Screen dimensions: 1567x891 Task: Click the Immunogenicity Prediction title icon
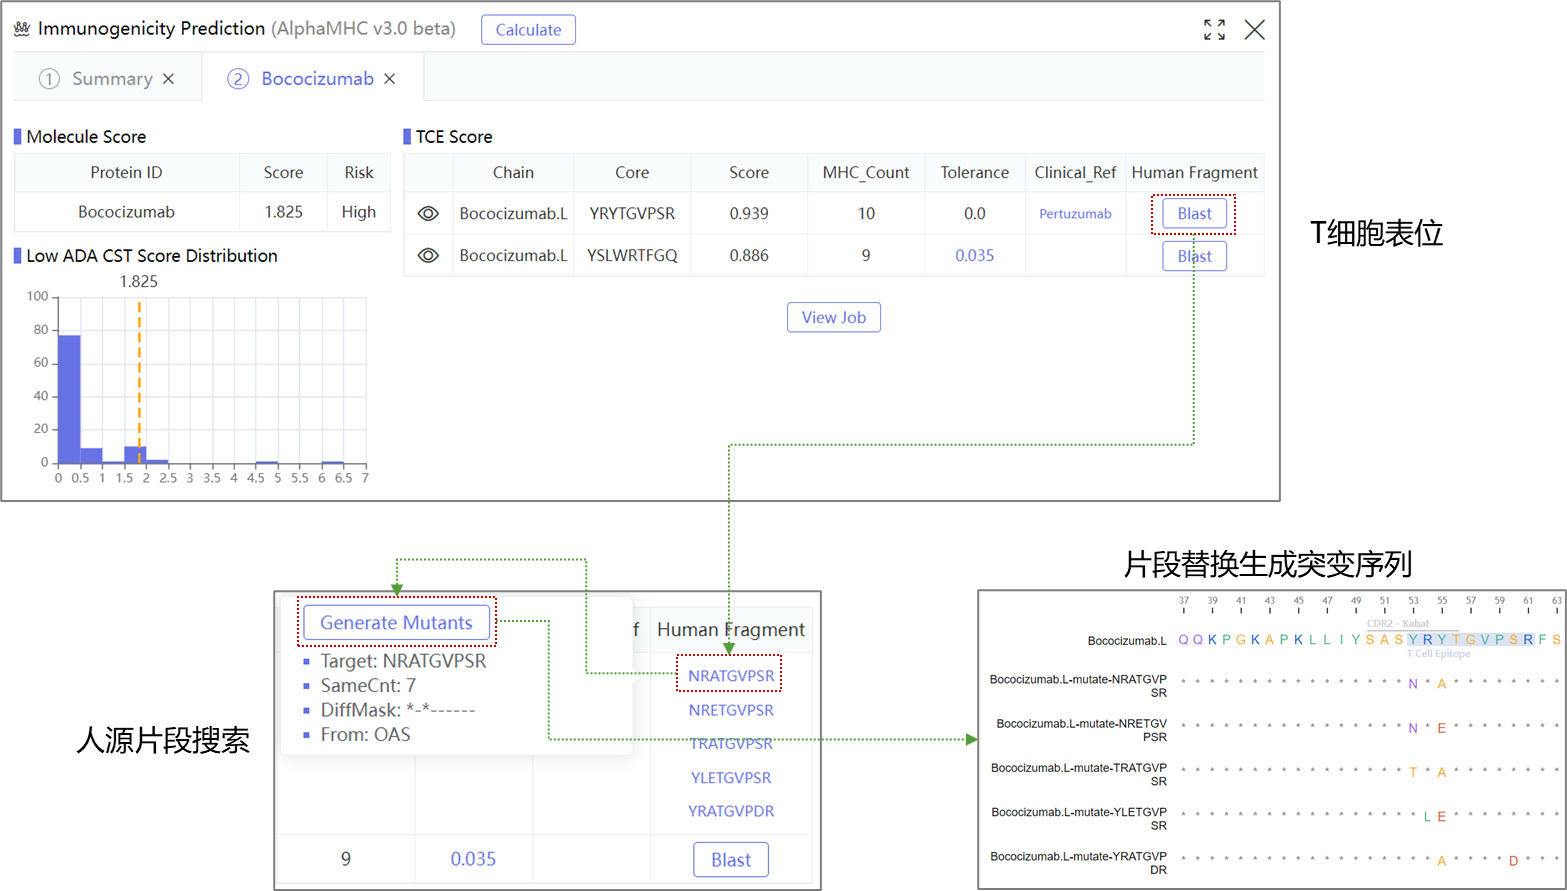coord(22,29)
